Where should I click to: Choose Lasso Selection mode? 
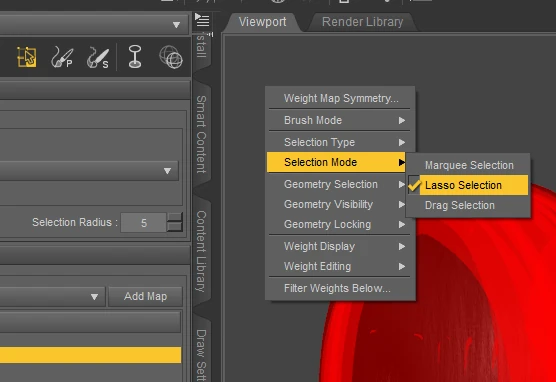468,185
